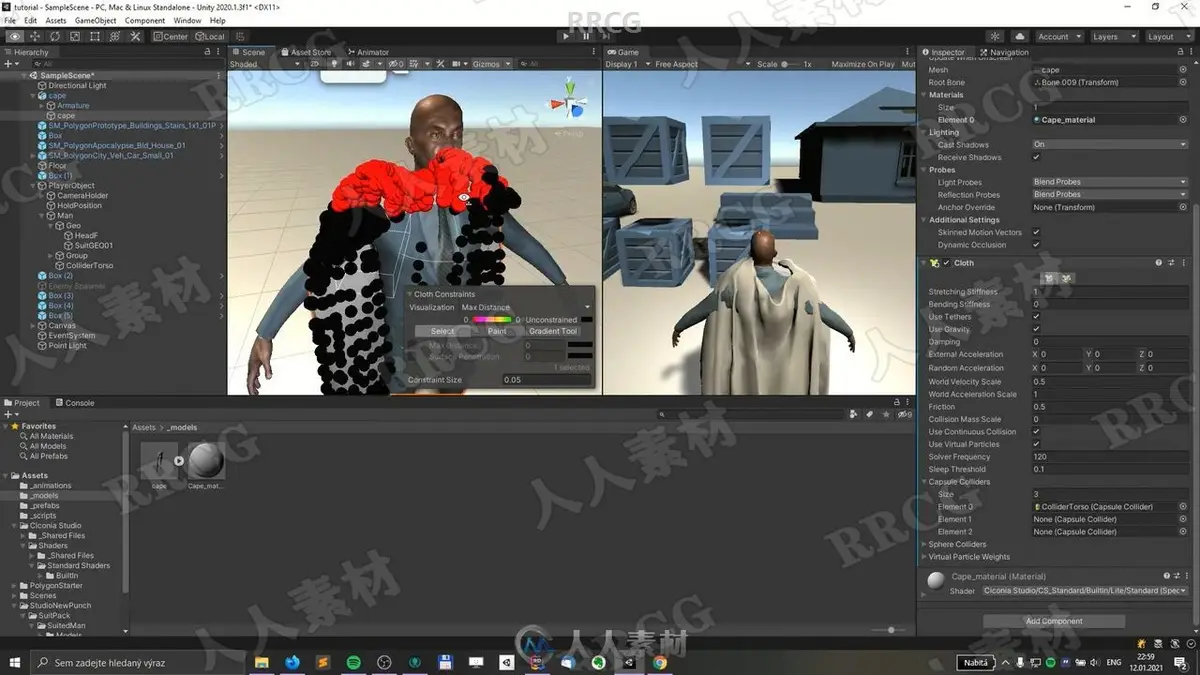Open Light Probes dropdown
Viewport: 1200px width, 675px height.
pos(1109,182)
